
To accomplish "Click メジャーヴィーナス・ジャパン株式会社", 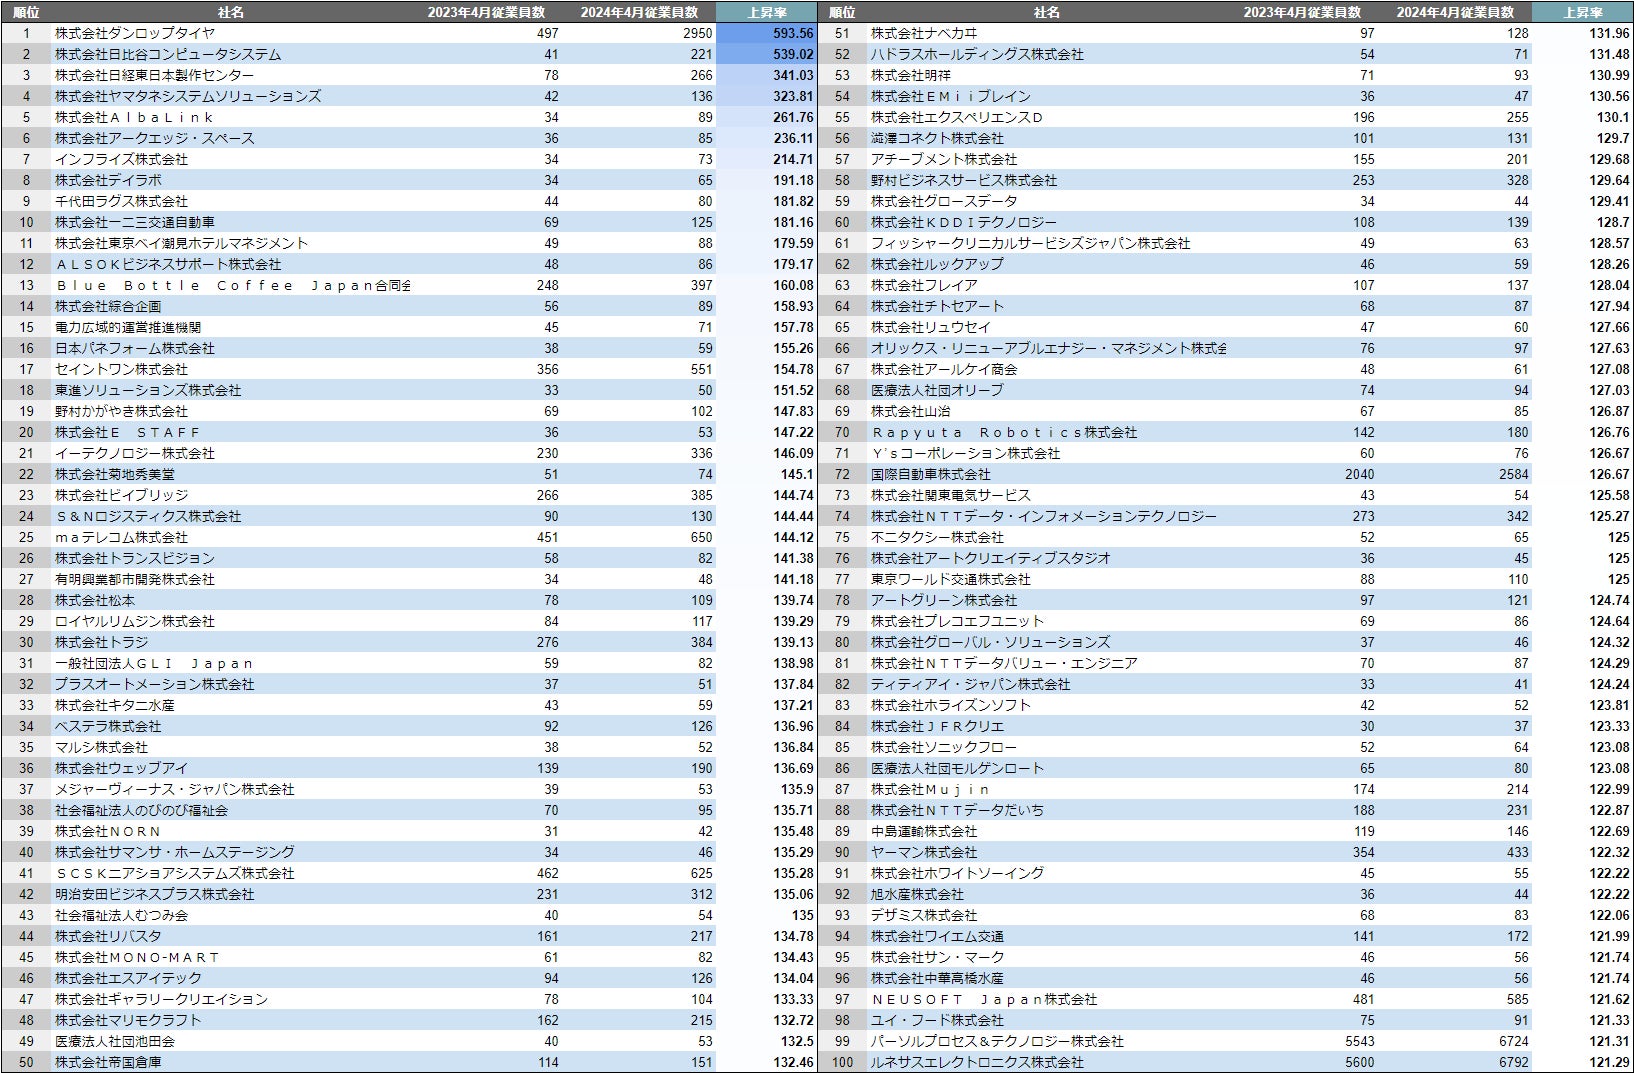I will click(x=175, y=789).
